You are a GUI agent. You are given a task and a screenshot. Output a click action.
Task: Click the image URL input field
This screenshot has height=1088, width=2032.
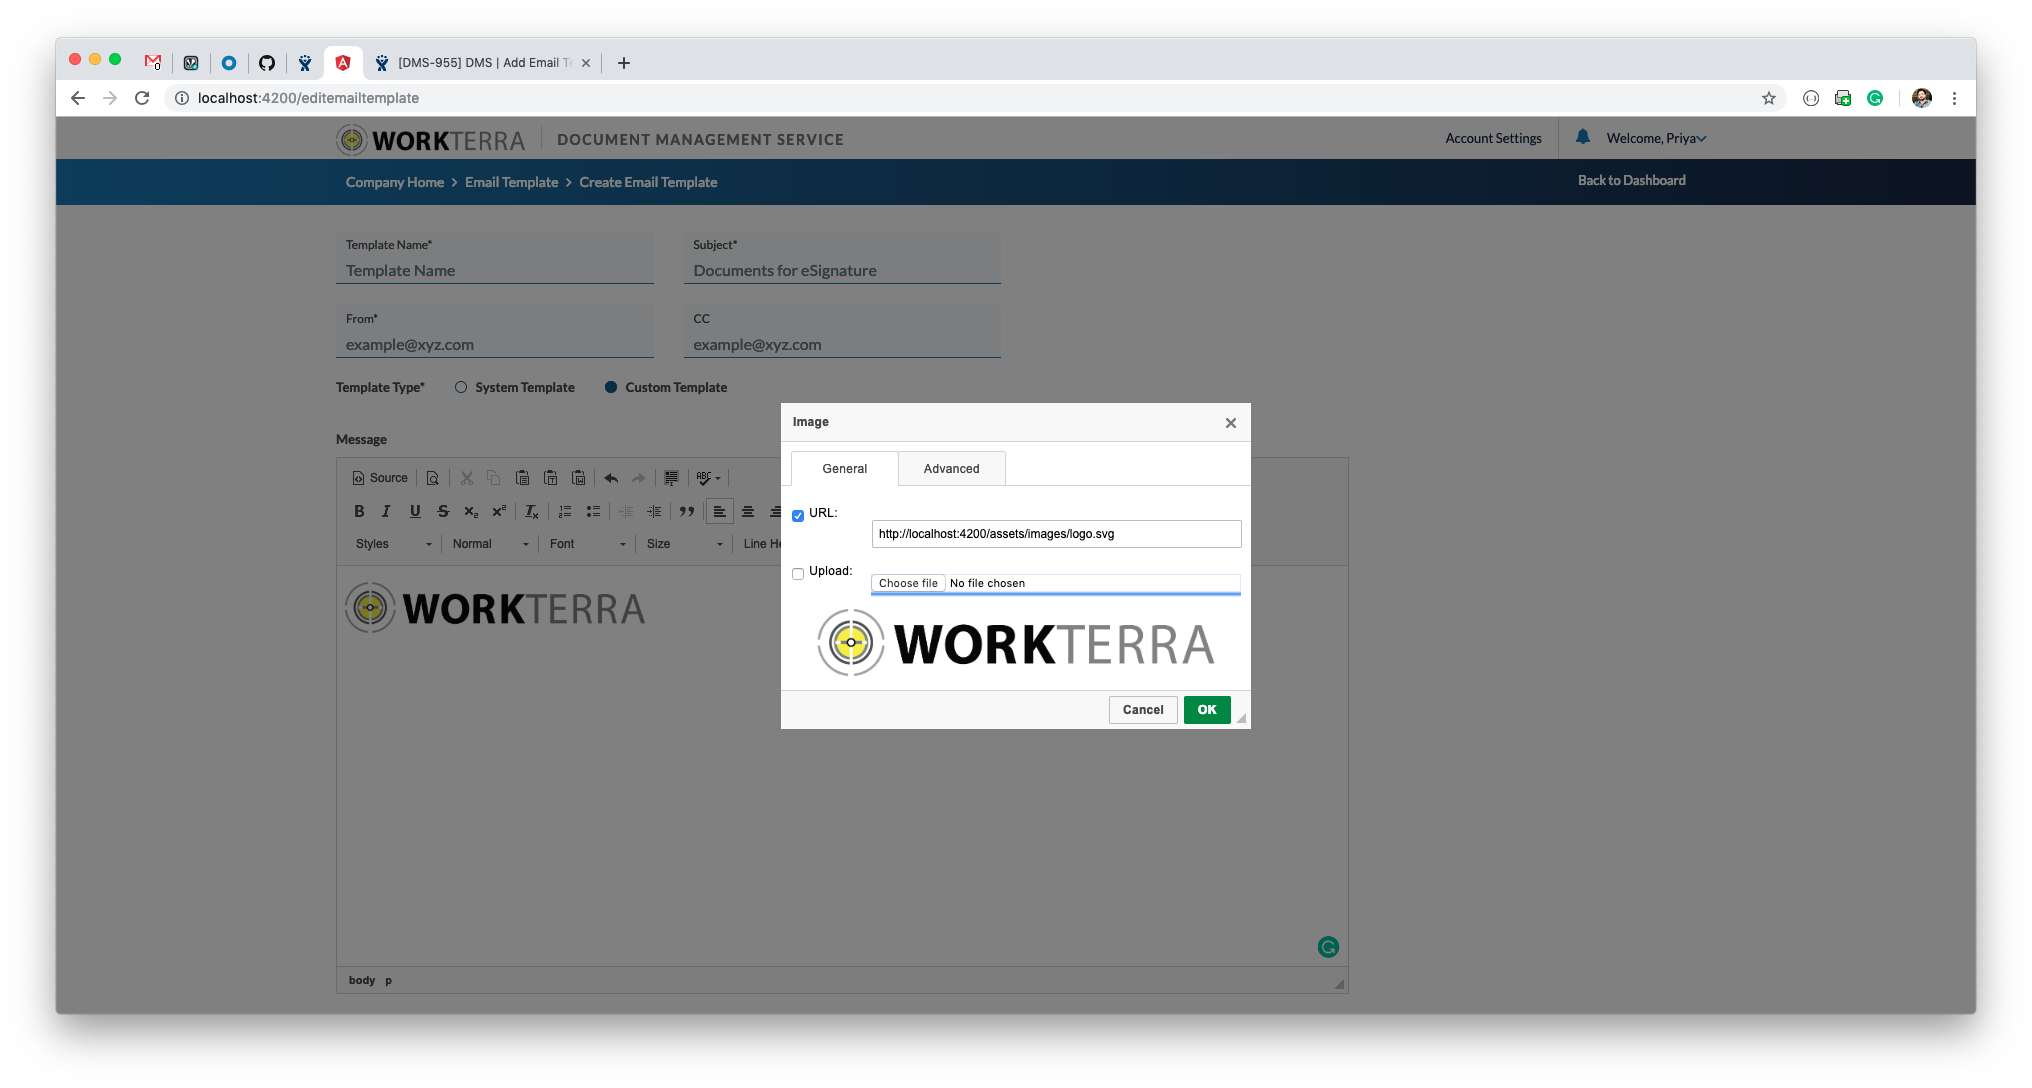tap(1056, 534)
